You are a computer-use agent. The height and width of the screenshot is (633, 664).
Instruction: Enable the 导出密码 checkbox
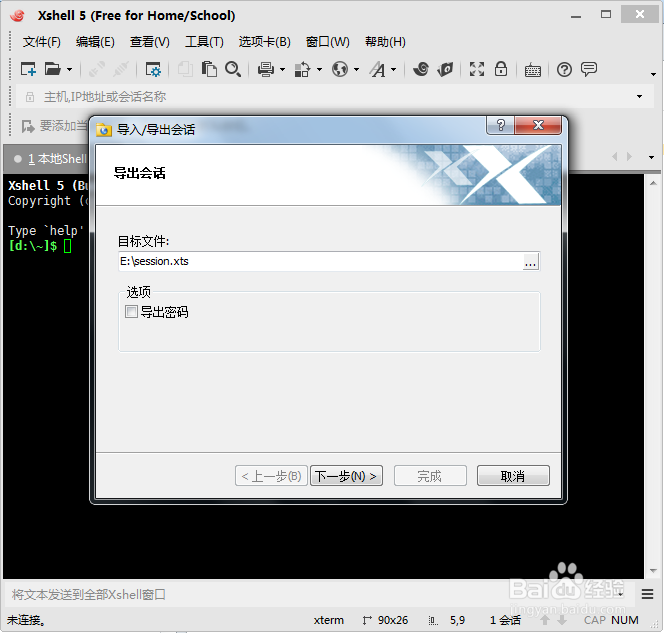[x=131, y=312]
